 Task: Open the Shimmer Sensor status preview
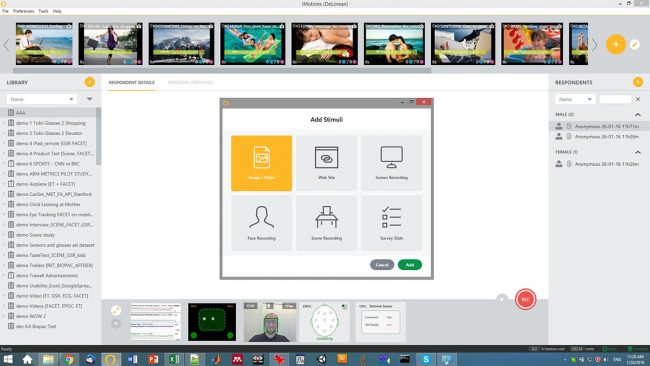[380, 322]
